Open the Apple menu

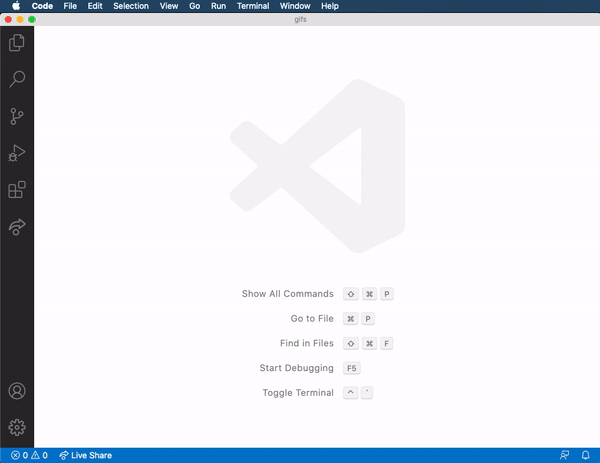16,6
